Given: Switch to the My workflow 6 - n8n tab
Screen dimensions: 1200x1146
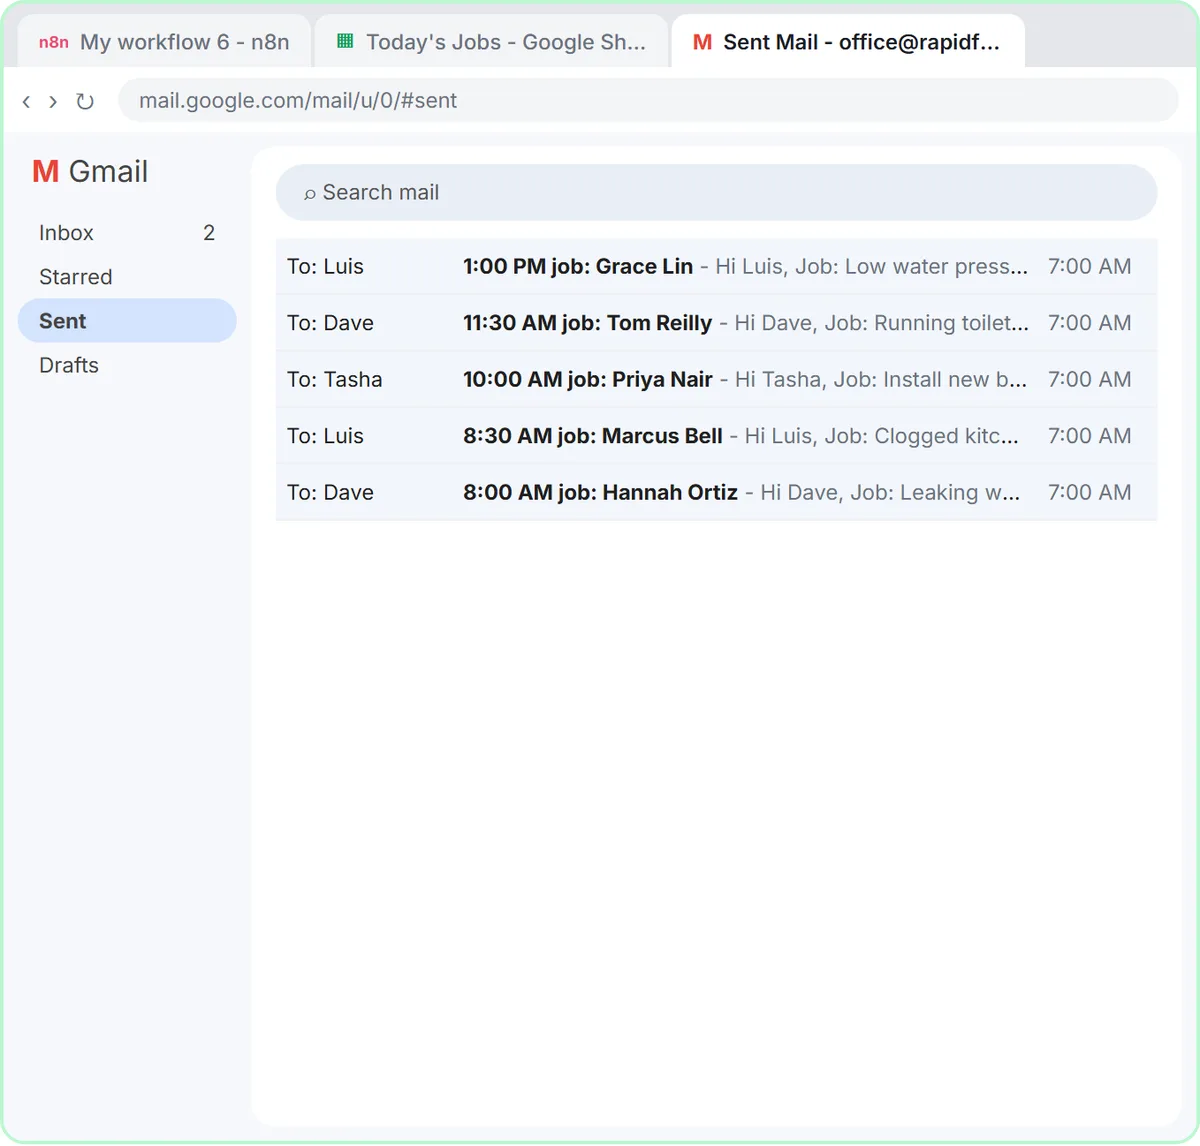Looking at the screenshot, I should (x=164, y=41).
